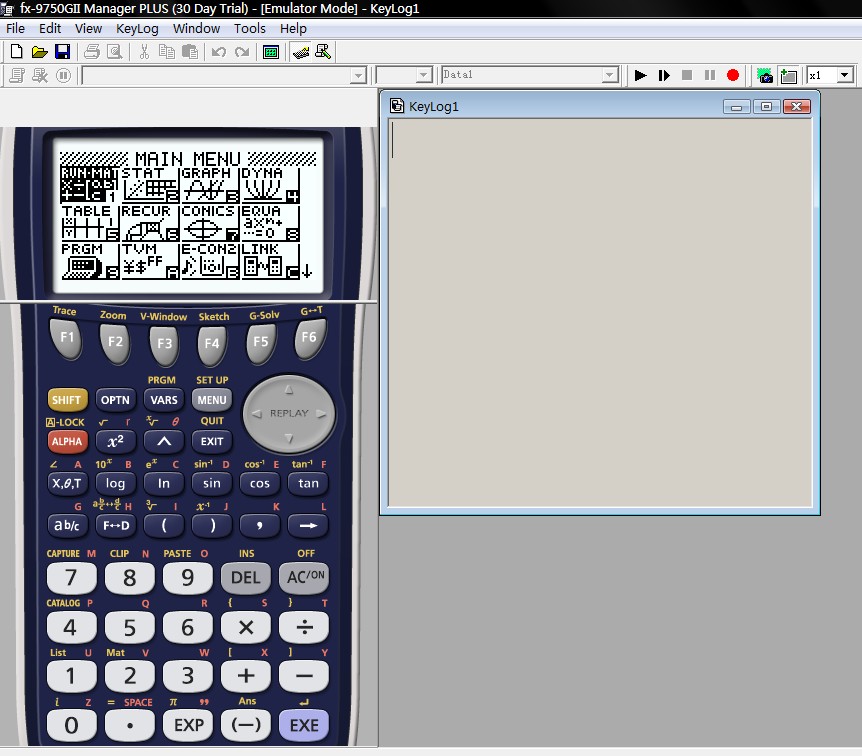Click the EXIT calculator key
Viewport: 862px width, 756px height.
coord(212,441)
